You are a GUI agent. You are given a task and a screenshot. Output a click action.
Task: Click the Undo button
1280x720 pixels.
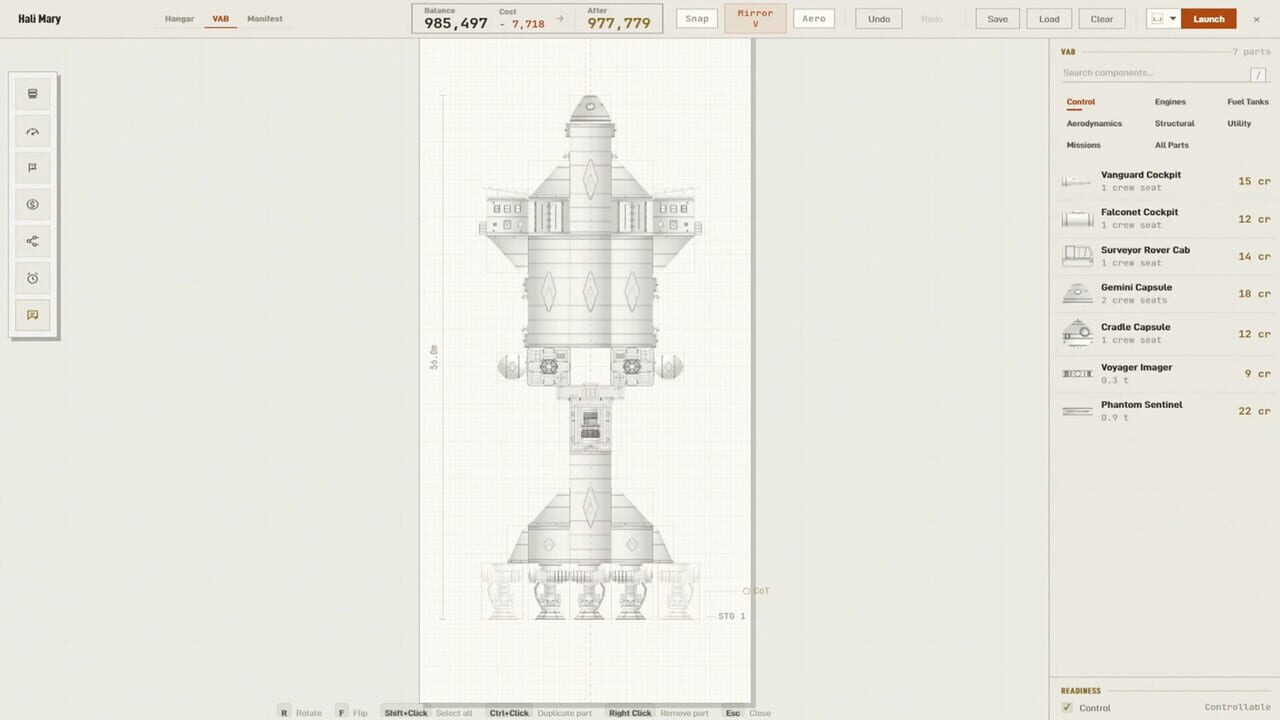pyautogui.click(x=879, y=19)
